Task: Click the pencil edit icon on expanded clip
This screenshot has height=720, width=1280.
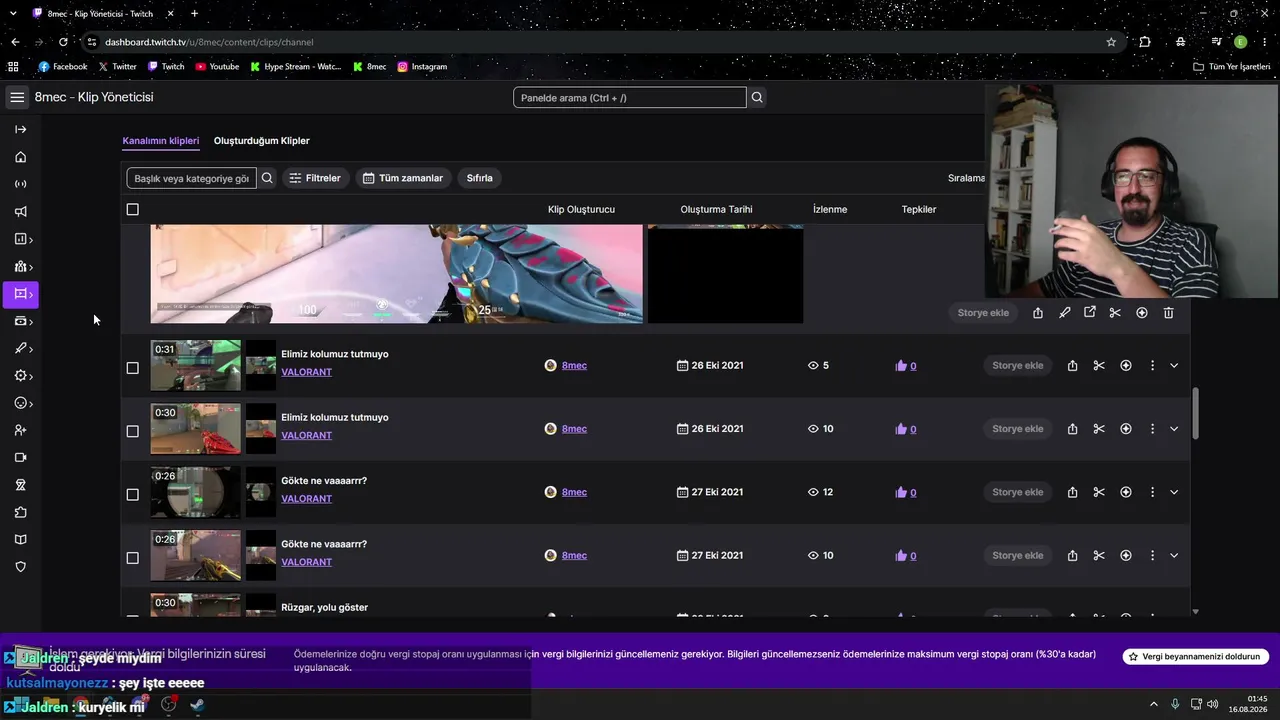Action: click(x=1064, y=313)
